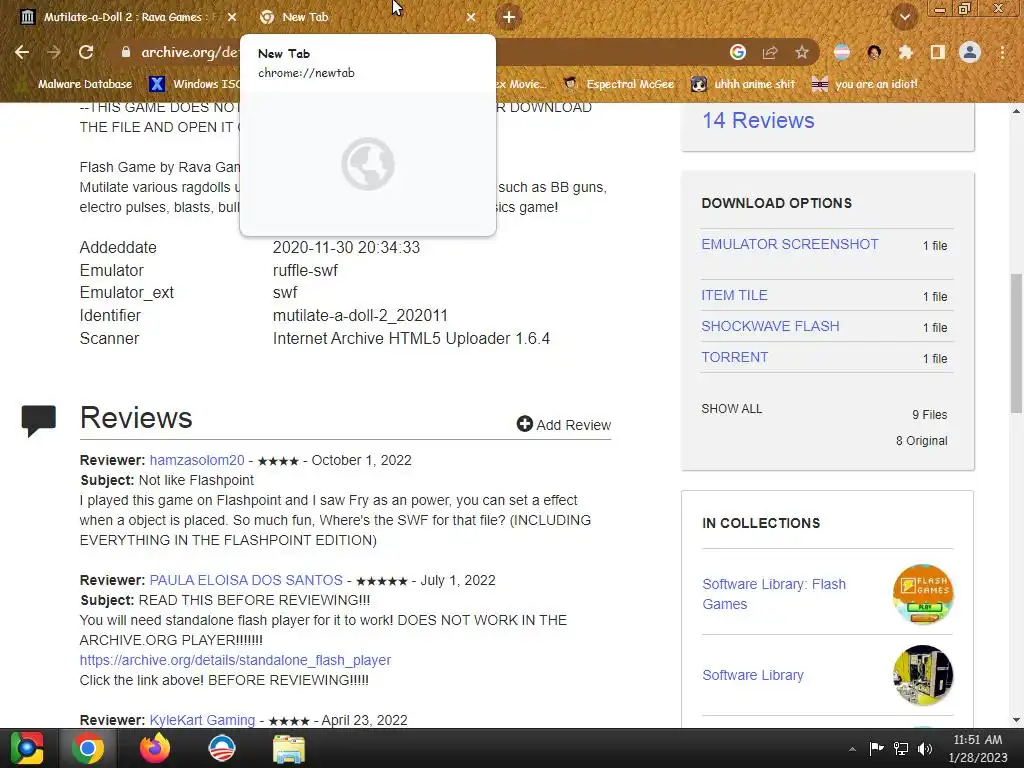Click the page vertical scrollbar thumb
The image size is (1024, 768).
point(1016,343)
